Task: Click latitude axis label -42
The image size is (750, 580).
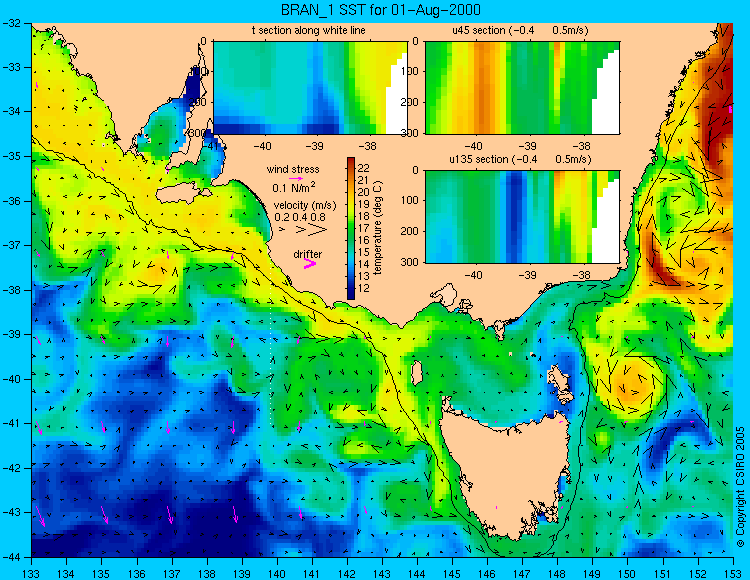Action: (12, 468)
